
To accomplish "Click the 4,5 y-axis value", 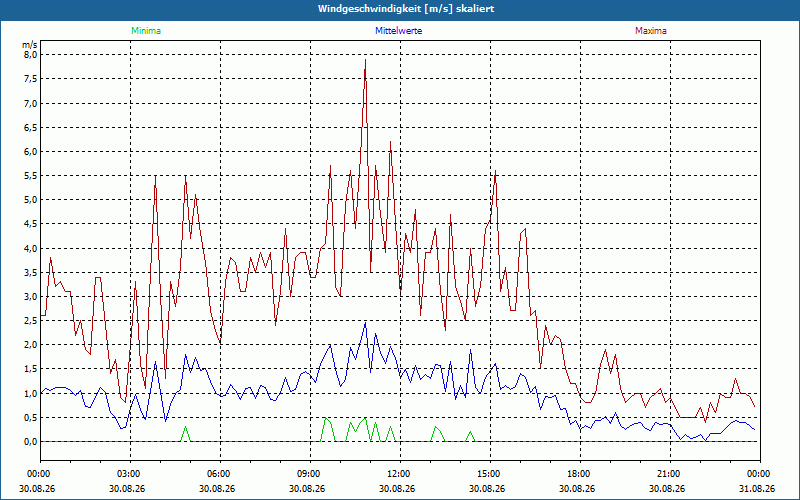I will pyautogui.click(x=31, y=224).
